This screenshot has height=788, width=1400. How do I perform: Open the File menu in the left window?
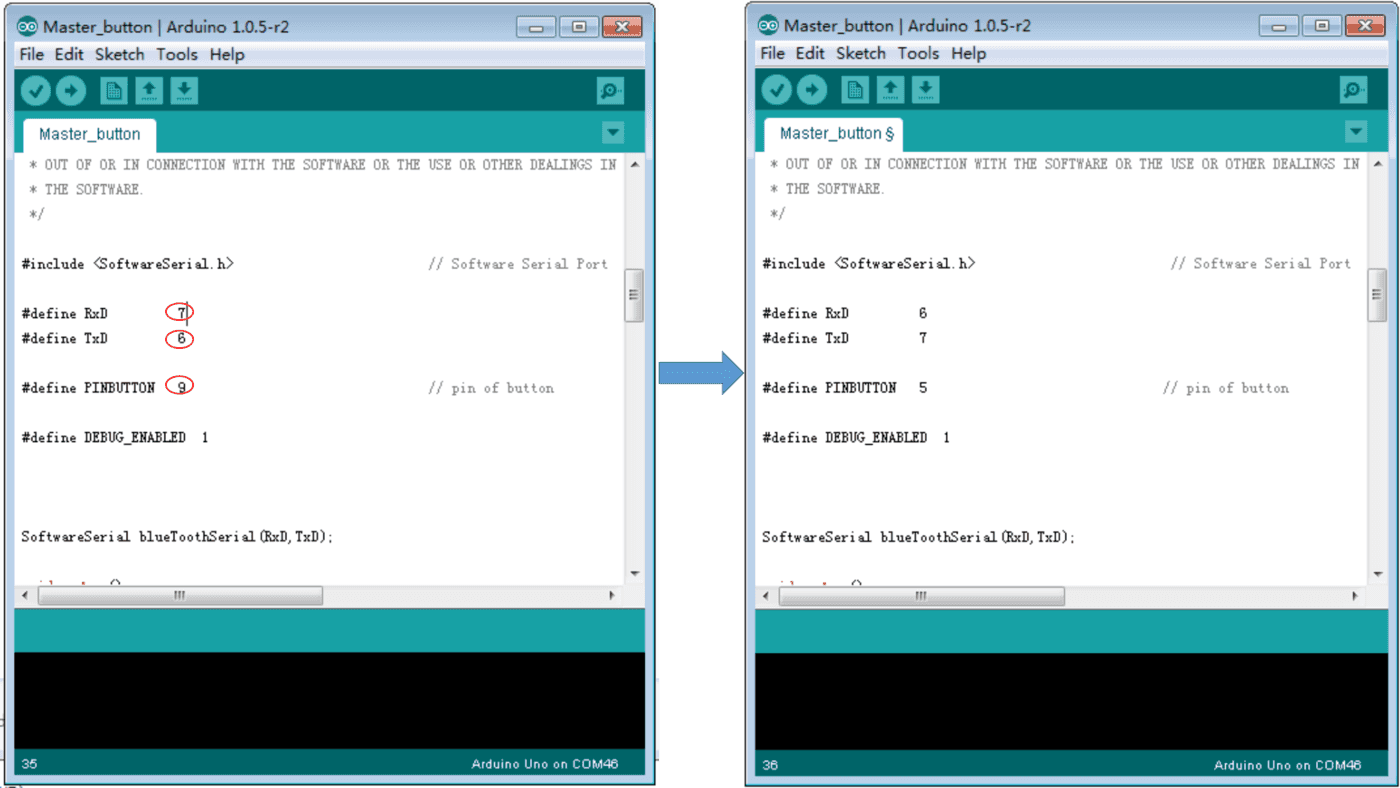[x=31, y=54]
